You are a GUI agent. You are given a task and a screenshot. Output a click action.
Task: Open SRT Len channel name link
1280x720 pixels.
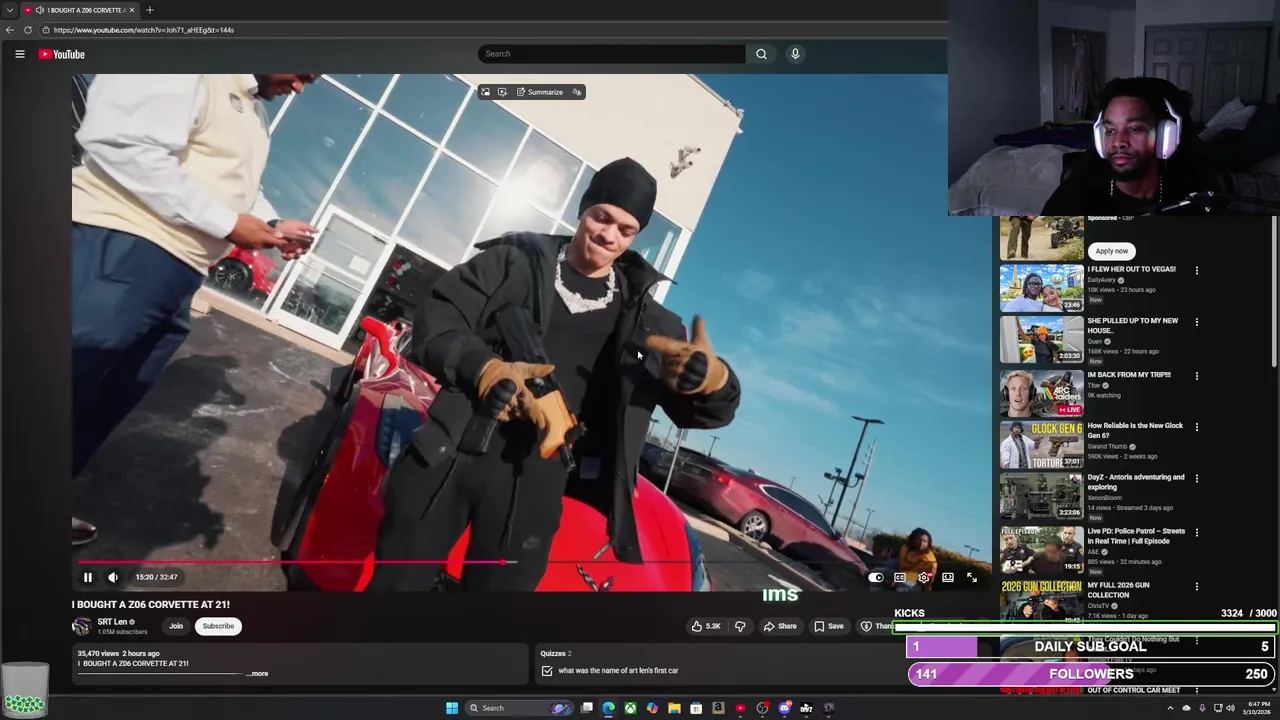coord(112,622)
